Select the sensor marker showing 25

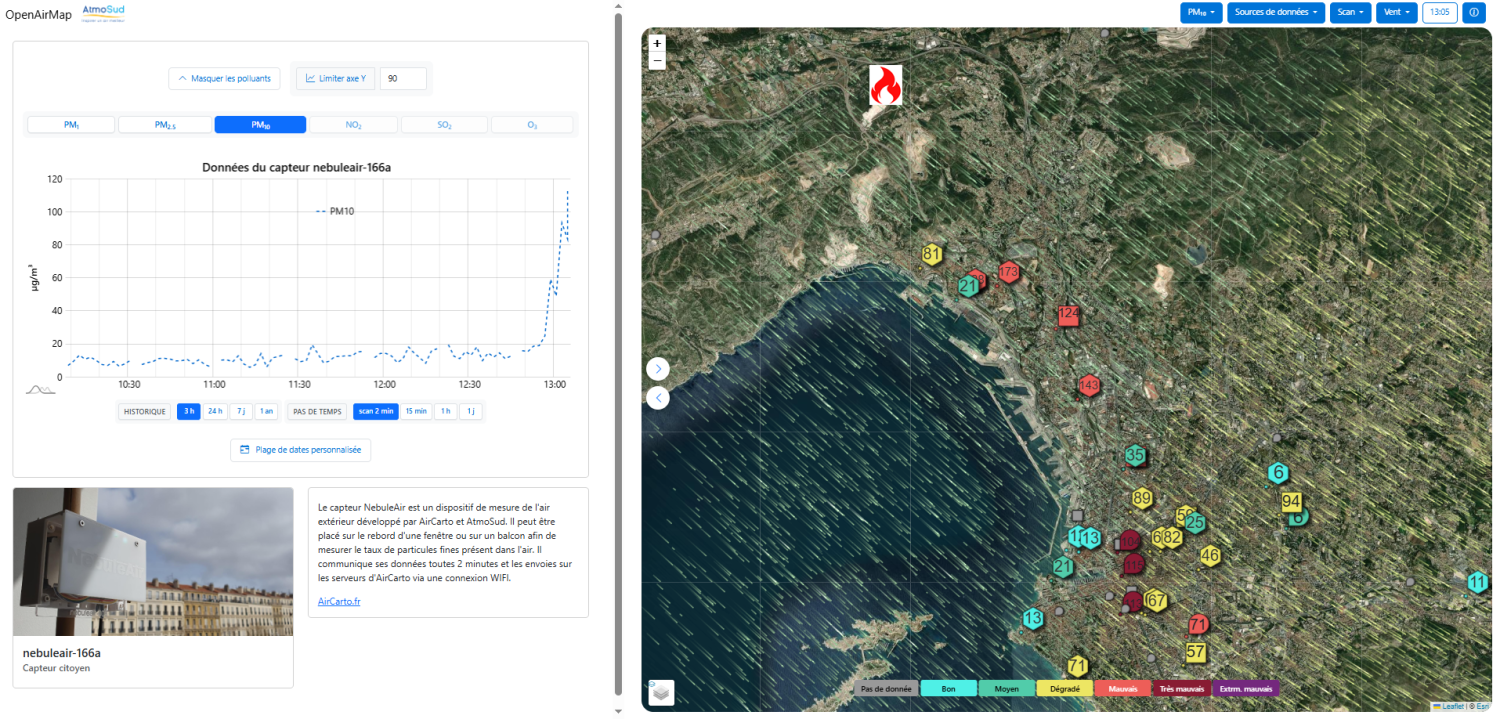coord(1194,522)
